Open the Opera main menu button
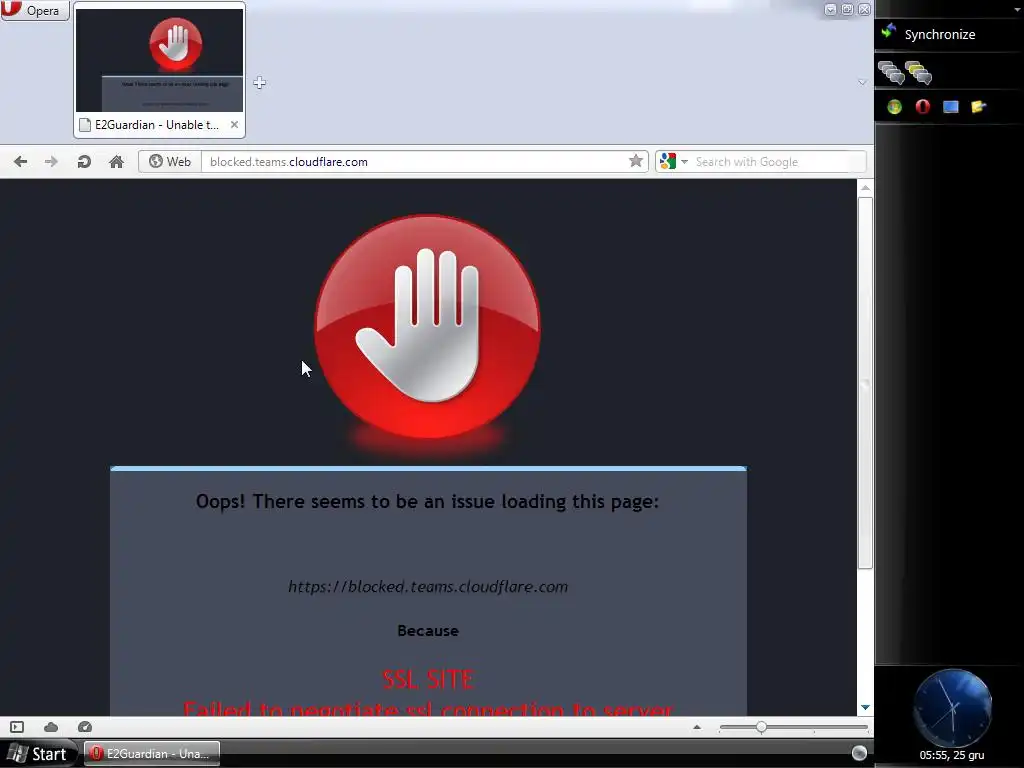 click(34, 10)
